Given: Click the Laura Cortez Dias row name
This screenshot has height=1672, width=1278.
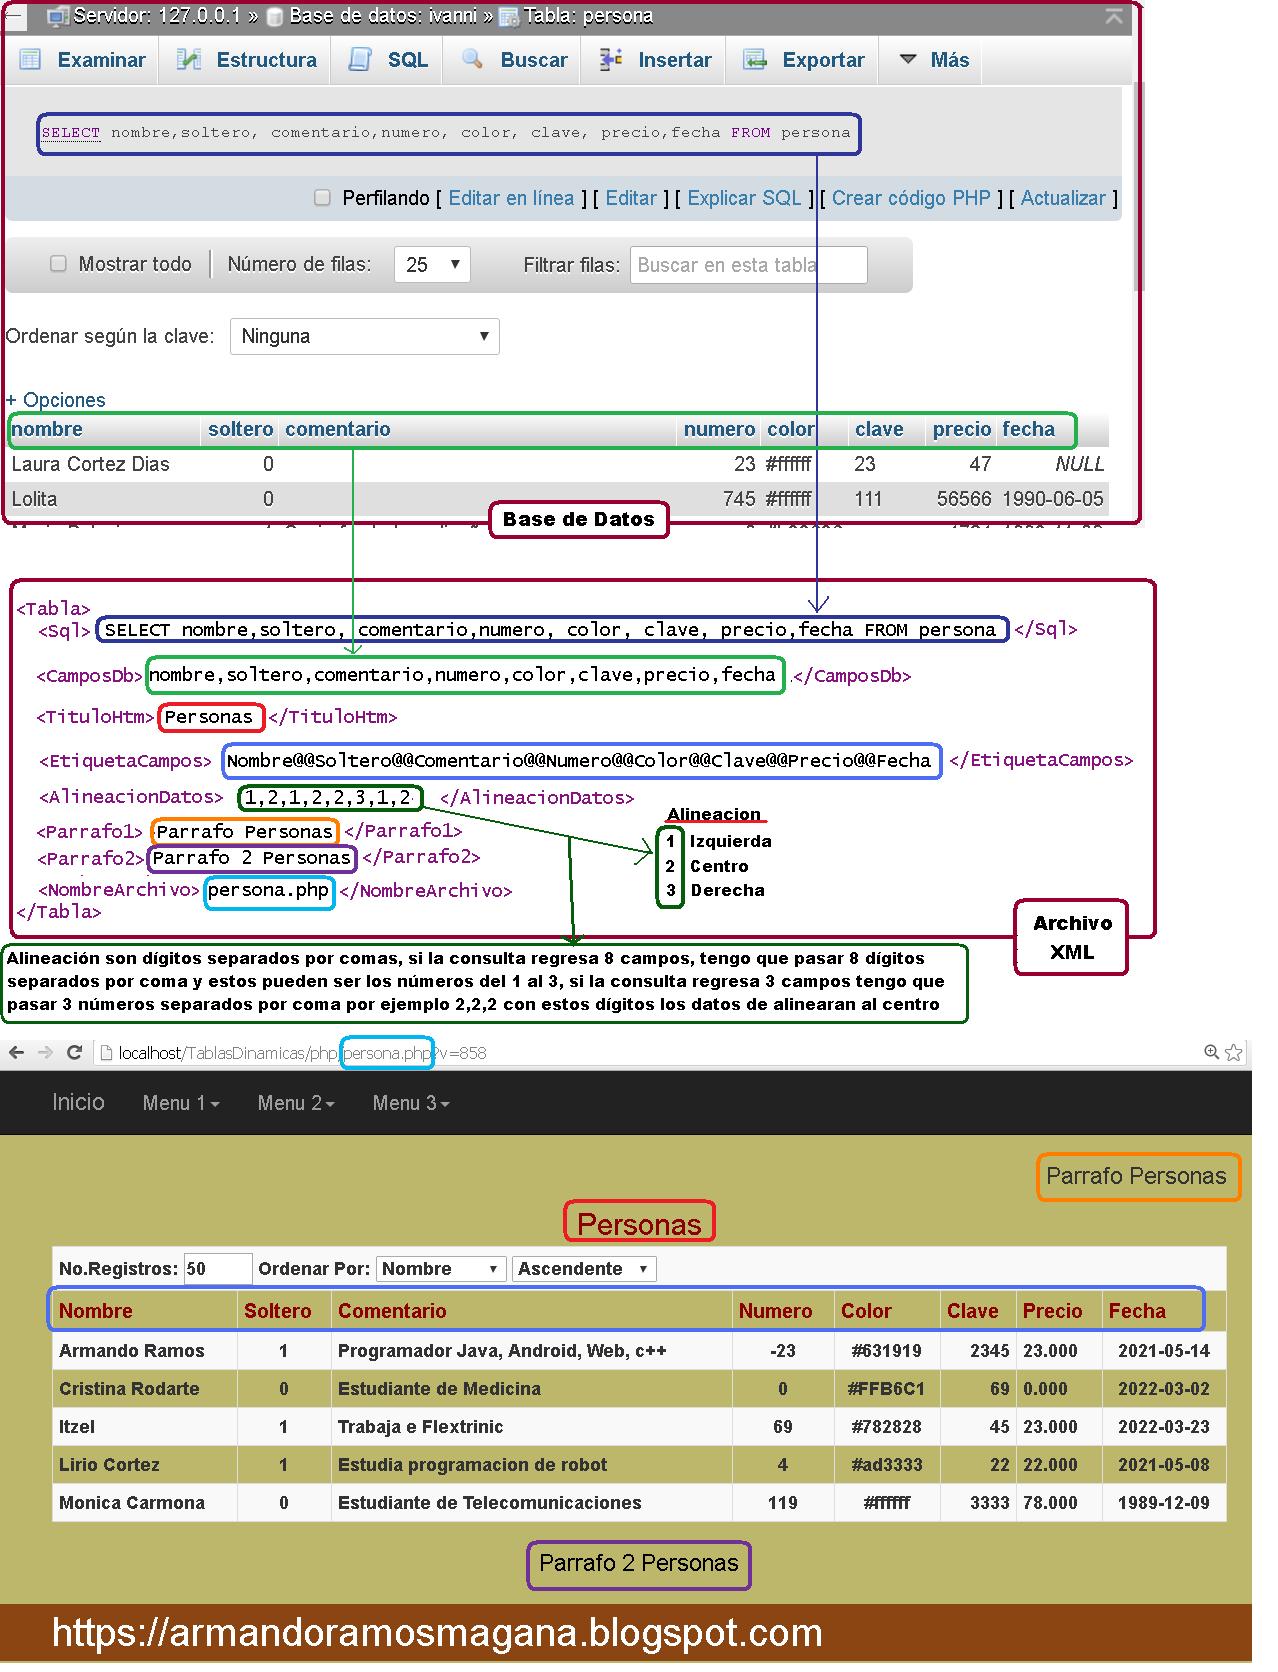Looking at the screenshot, I should pyautogui.click(x=91, y=464).
